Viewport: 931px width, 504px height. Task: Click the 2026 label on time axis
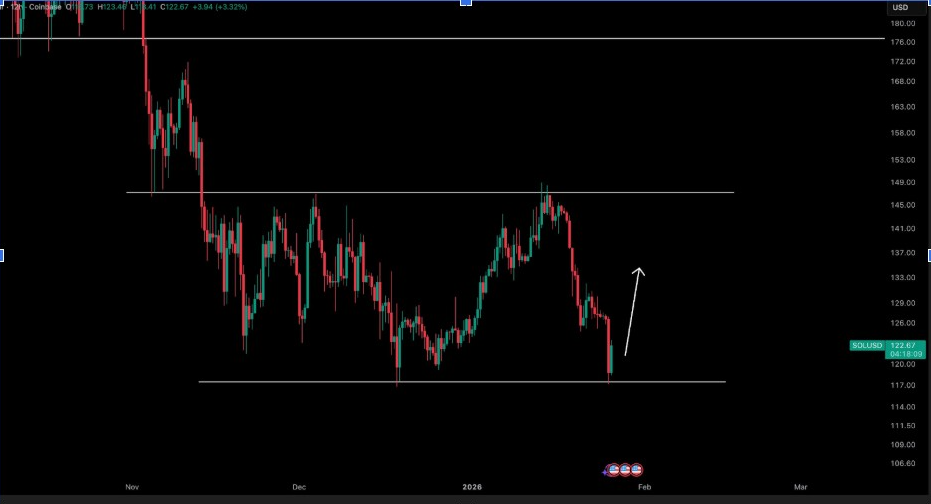[x=472, y=487]
